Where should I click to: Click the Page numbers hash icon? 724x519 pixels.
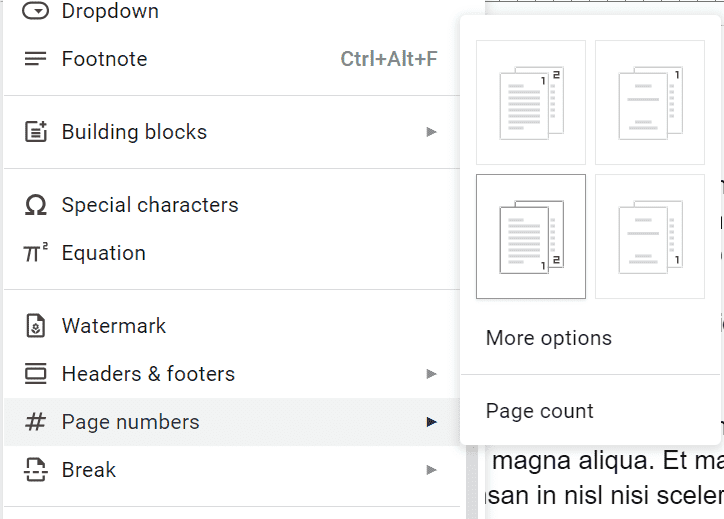pyautogui.click(x=35, y=422)
